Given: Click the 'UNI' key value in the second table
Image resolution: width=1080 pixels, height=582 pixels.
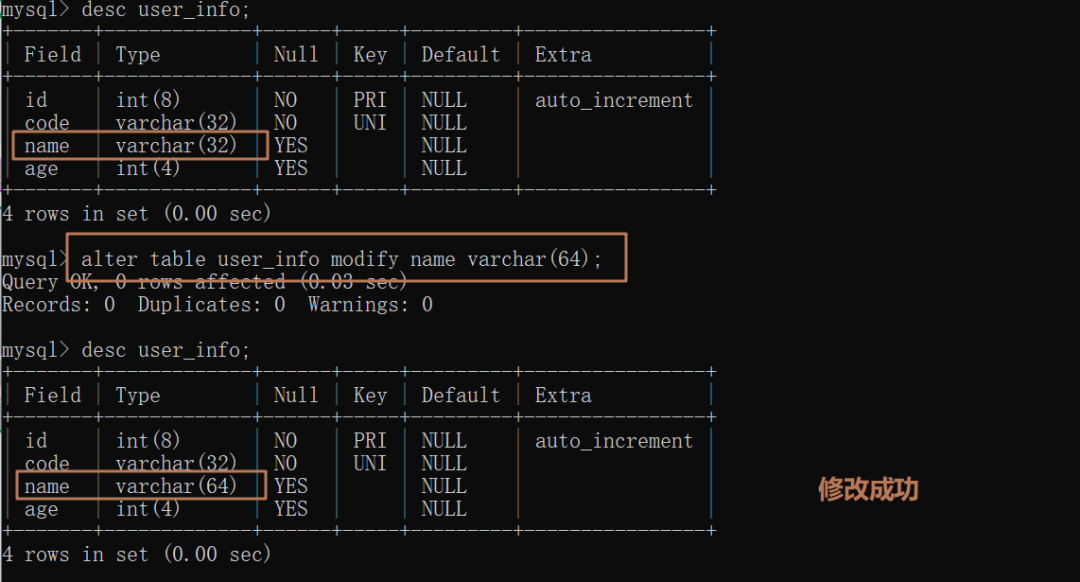Looking at the screenshot, I should 370,463.
